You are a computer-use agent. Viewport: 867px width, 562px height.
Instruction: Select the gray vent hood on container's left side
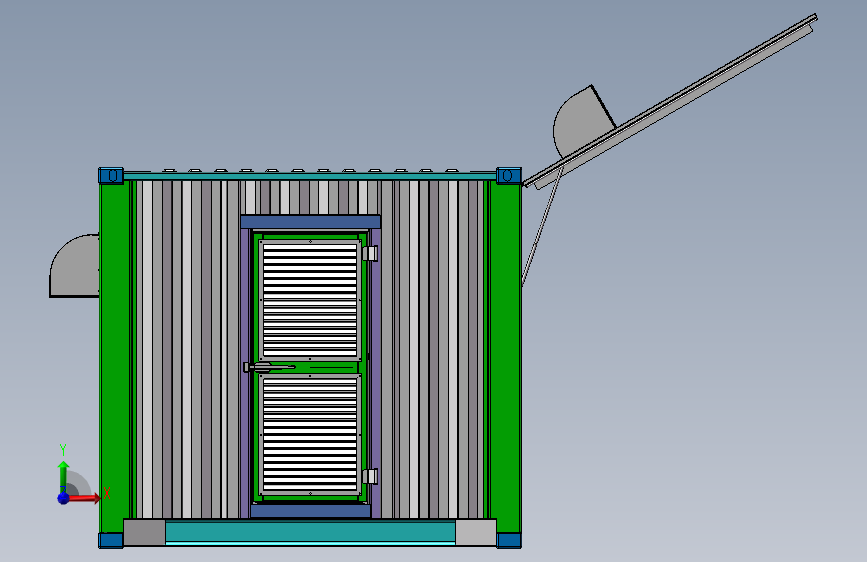(x=75, y=266)
